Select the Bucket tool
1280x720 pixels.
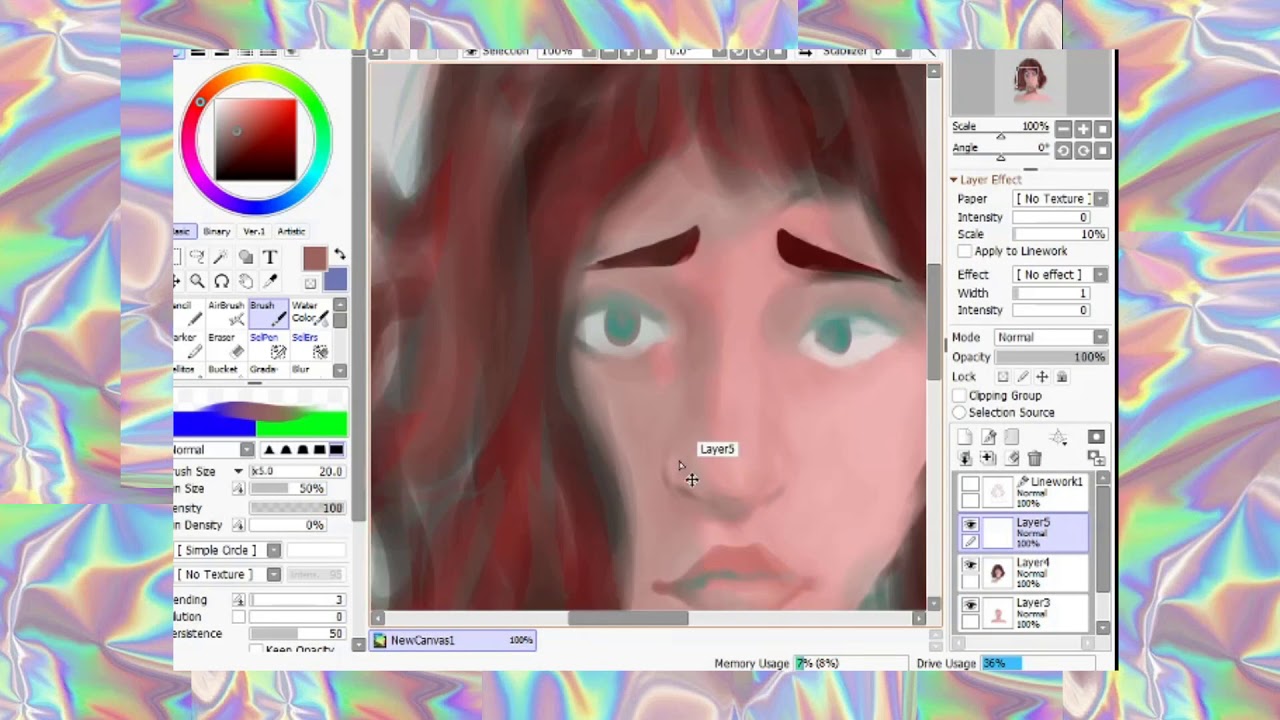227,369
